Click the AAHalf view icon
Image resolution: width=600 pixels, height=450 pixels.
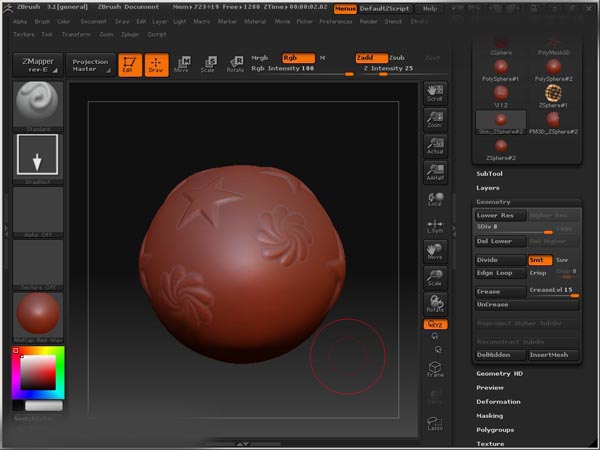click(x=435, y=172)
